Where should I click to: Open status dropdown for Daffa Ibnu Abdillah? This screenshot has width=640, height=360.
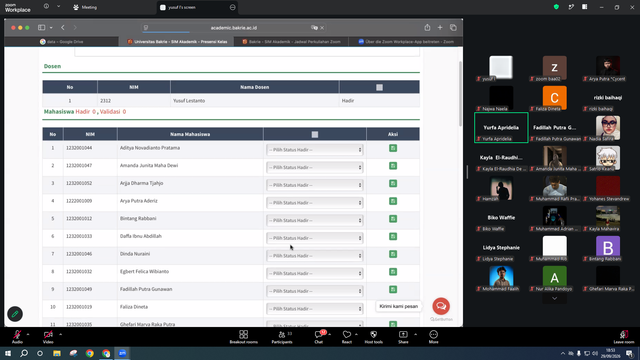pos(314,238)
